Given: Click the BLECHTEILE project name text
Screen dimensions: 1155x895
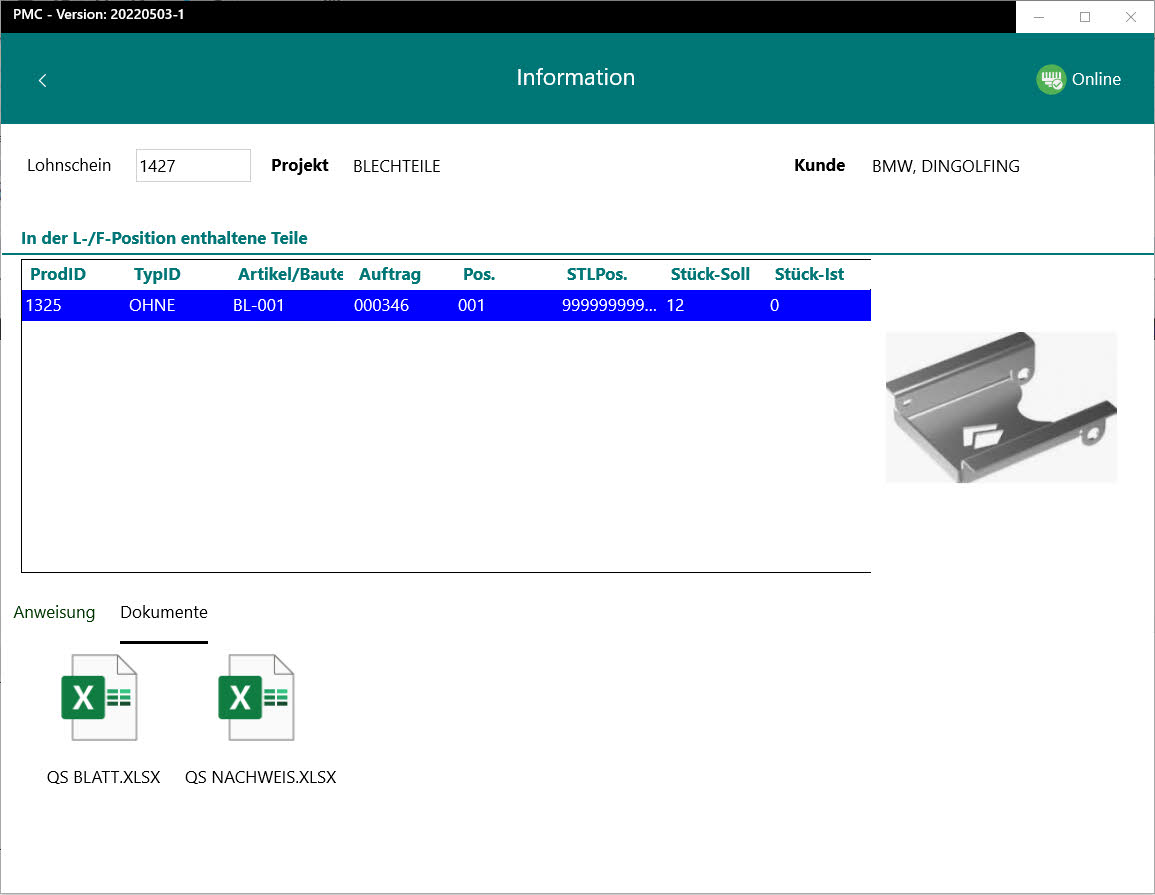Looking at the screenshot, I should pyautogui.click(x=396, y=166).
